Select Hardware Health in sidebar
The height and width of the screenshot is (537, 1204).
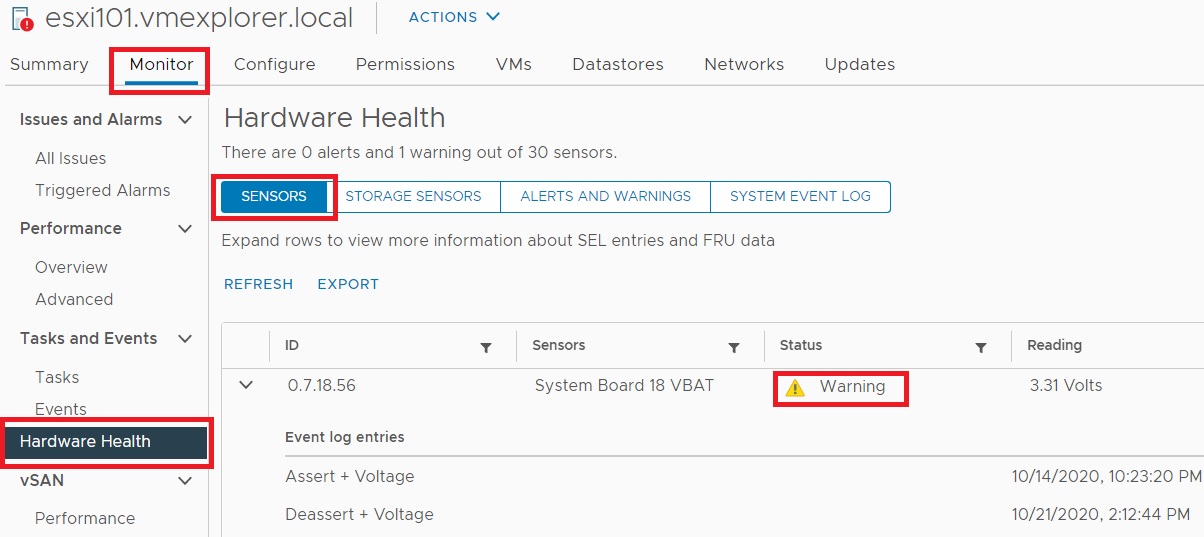(85, 441)
